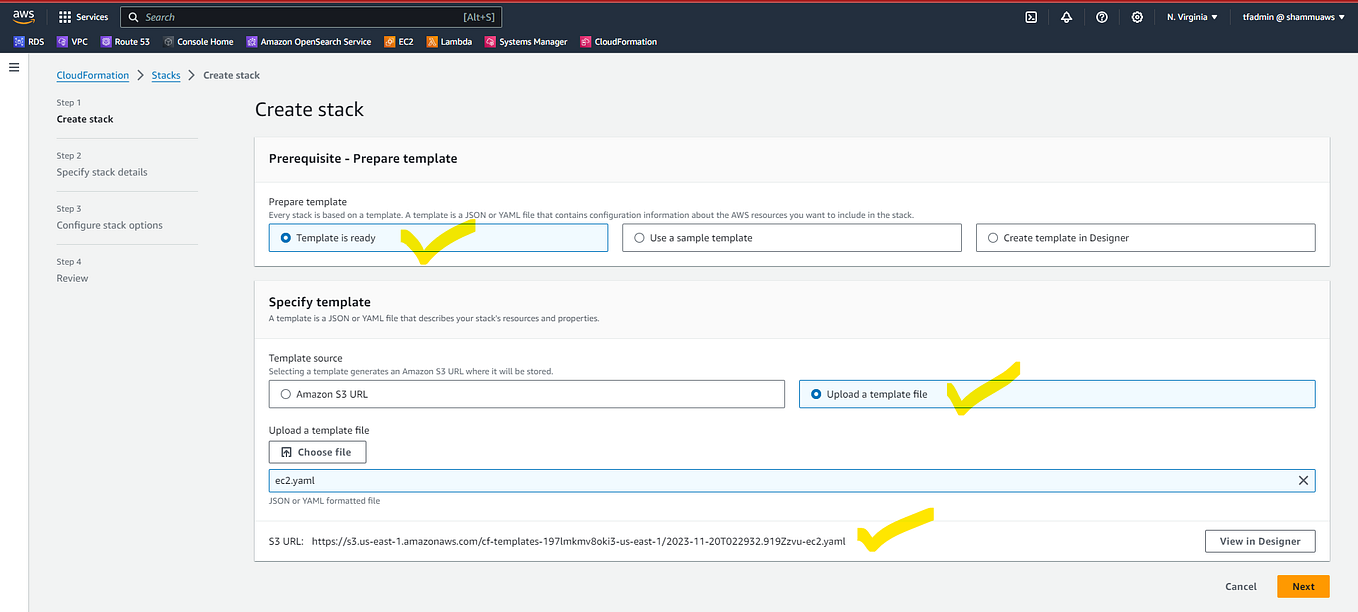Open the tfadmin account menu
Viewport: 1358px width, 612px height.
[1293, 17]
